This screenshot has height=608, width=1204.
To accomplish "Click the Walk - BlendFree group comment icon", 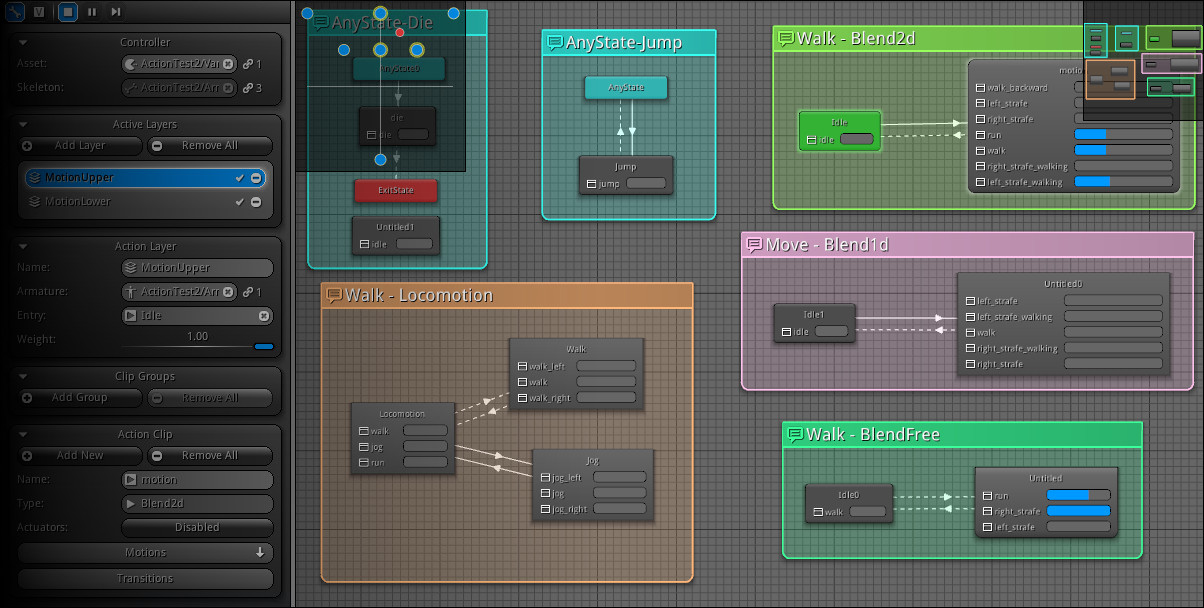I will coord(795,435).
